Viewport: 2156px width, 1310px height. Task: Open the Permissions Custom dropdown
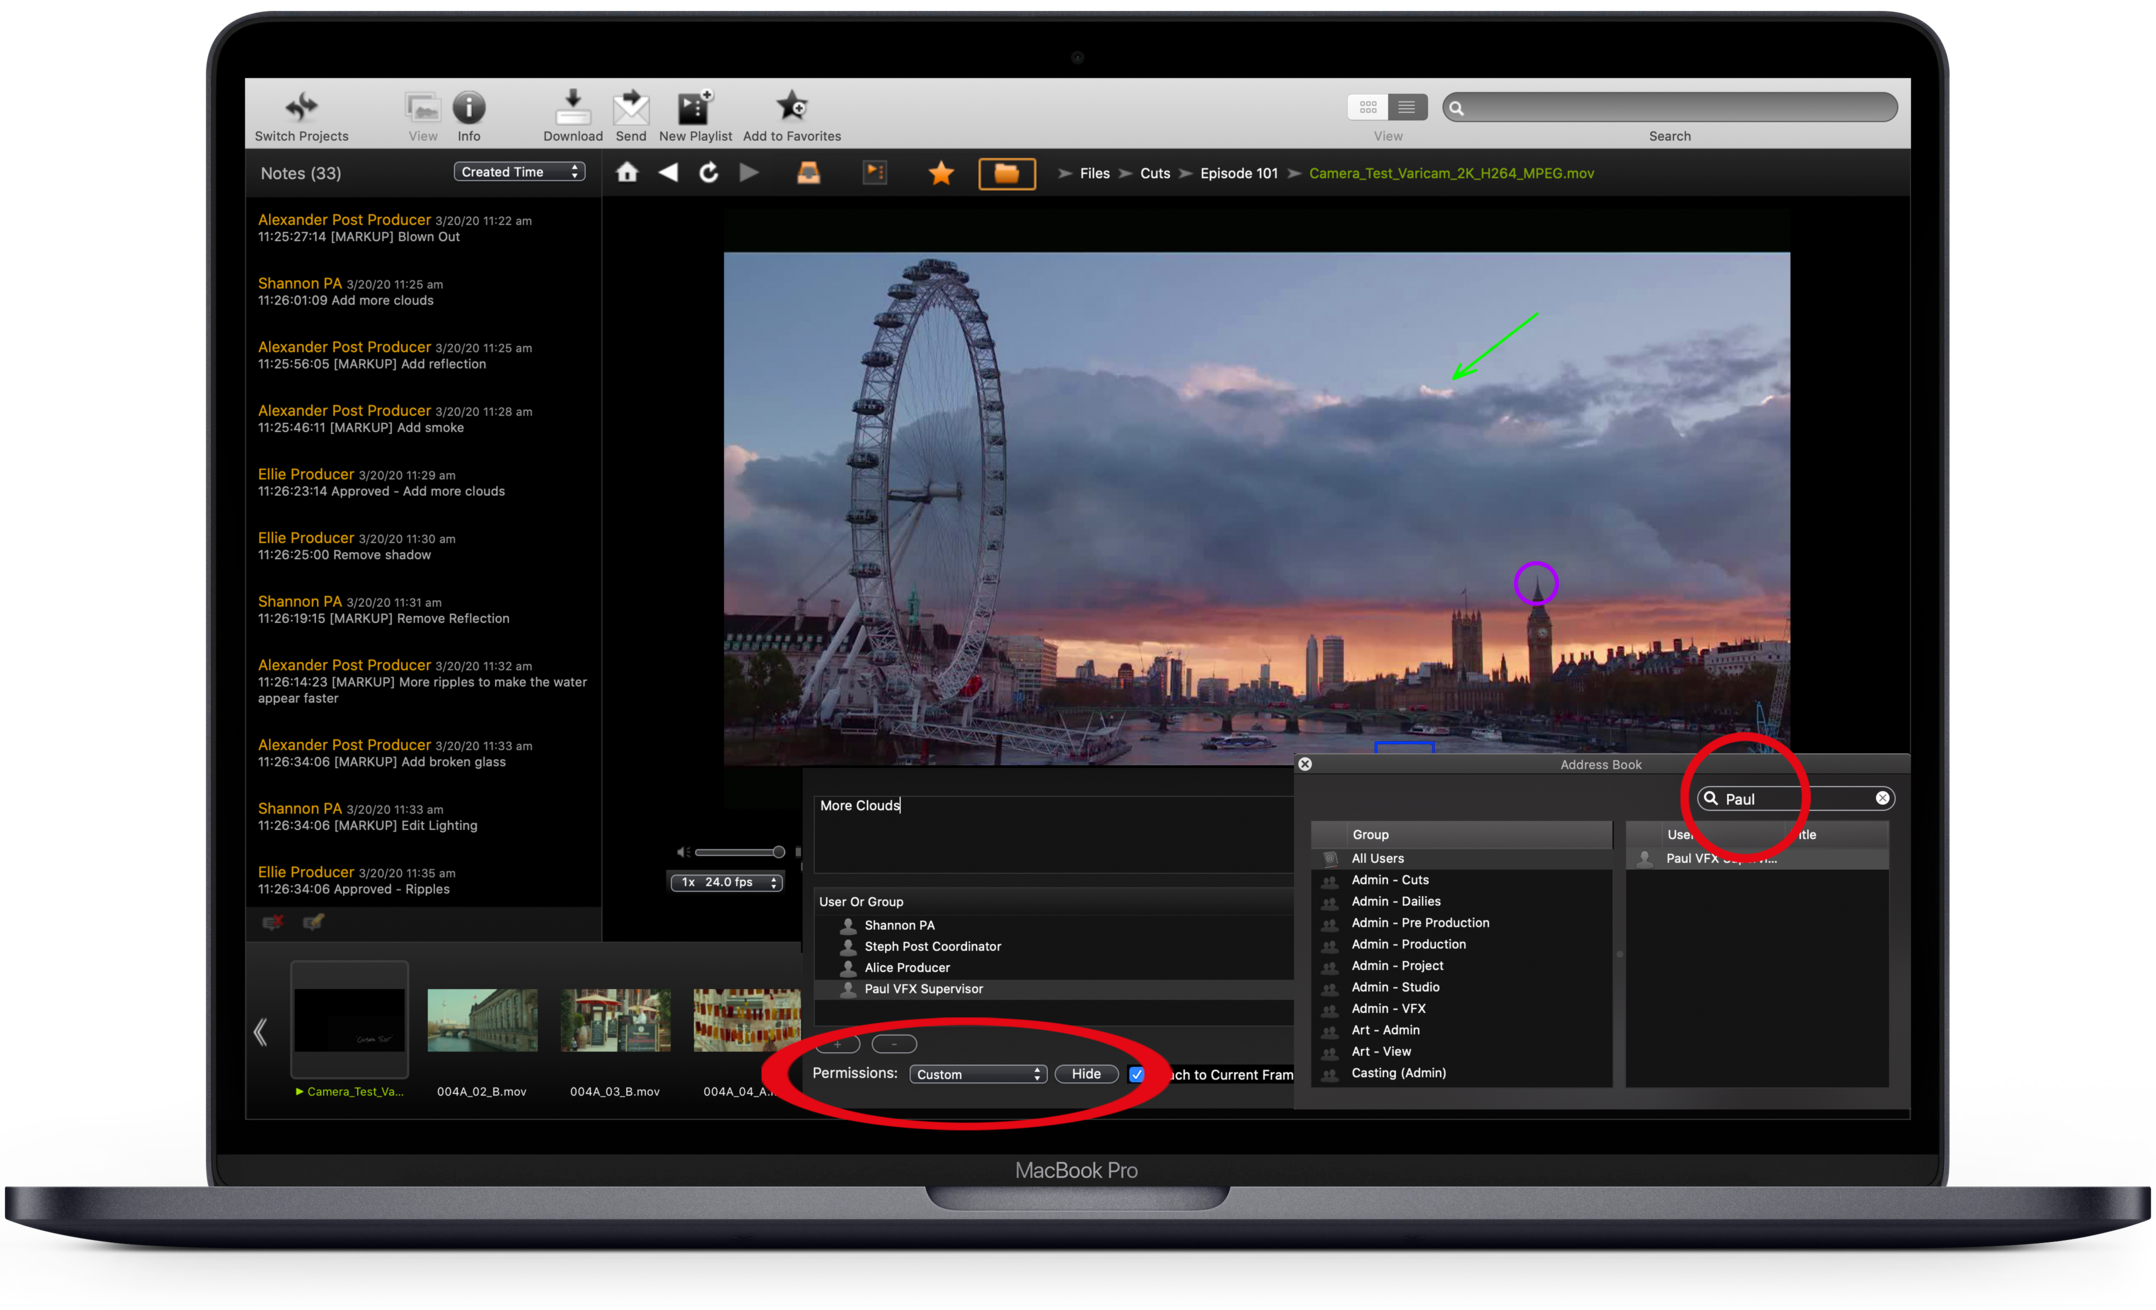coord(977,1074)
